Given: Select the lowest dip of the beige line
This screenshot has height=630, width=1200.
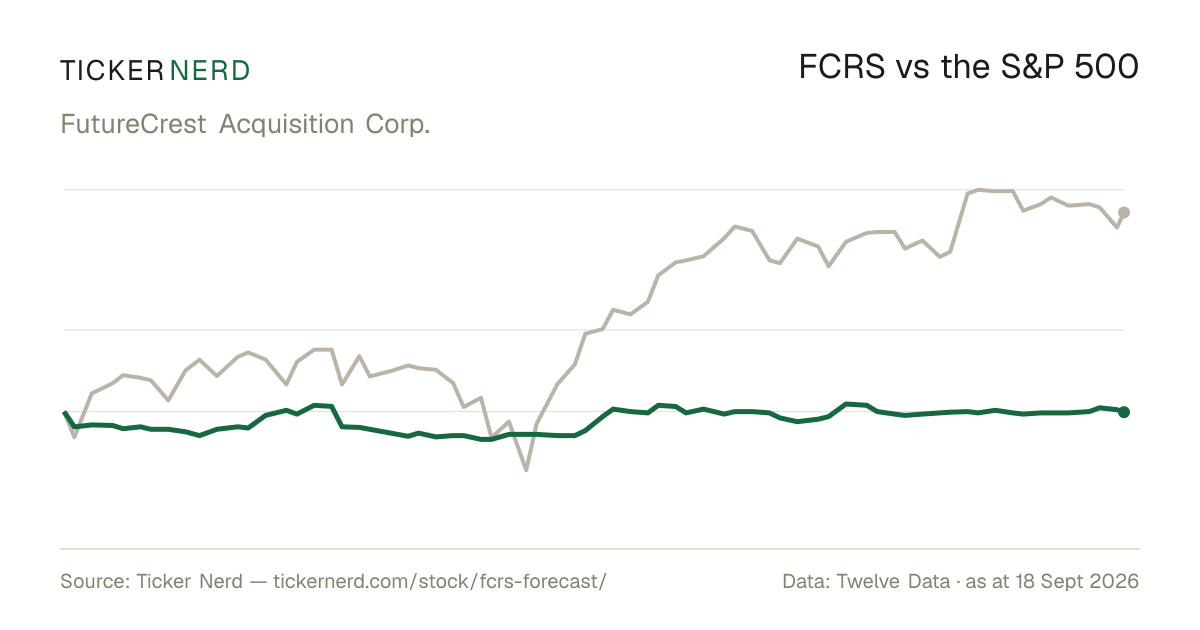Looking at the screenshot, I should (526, 469).
